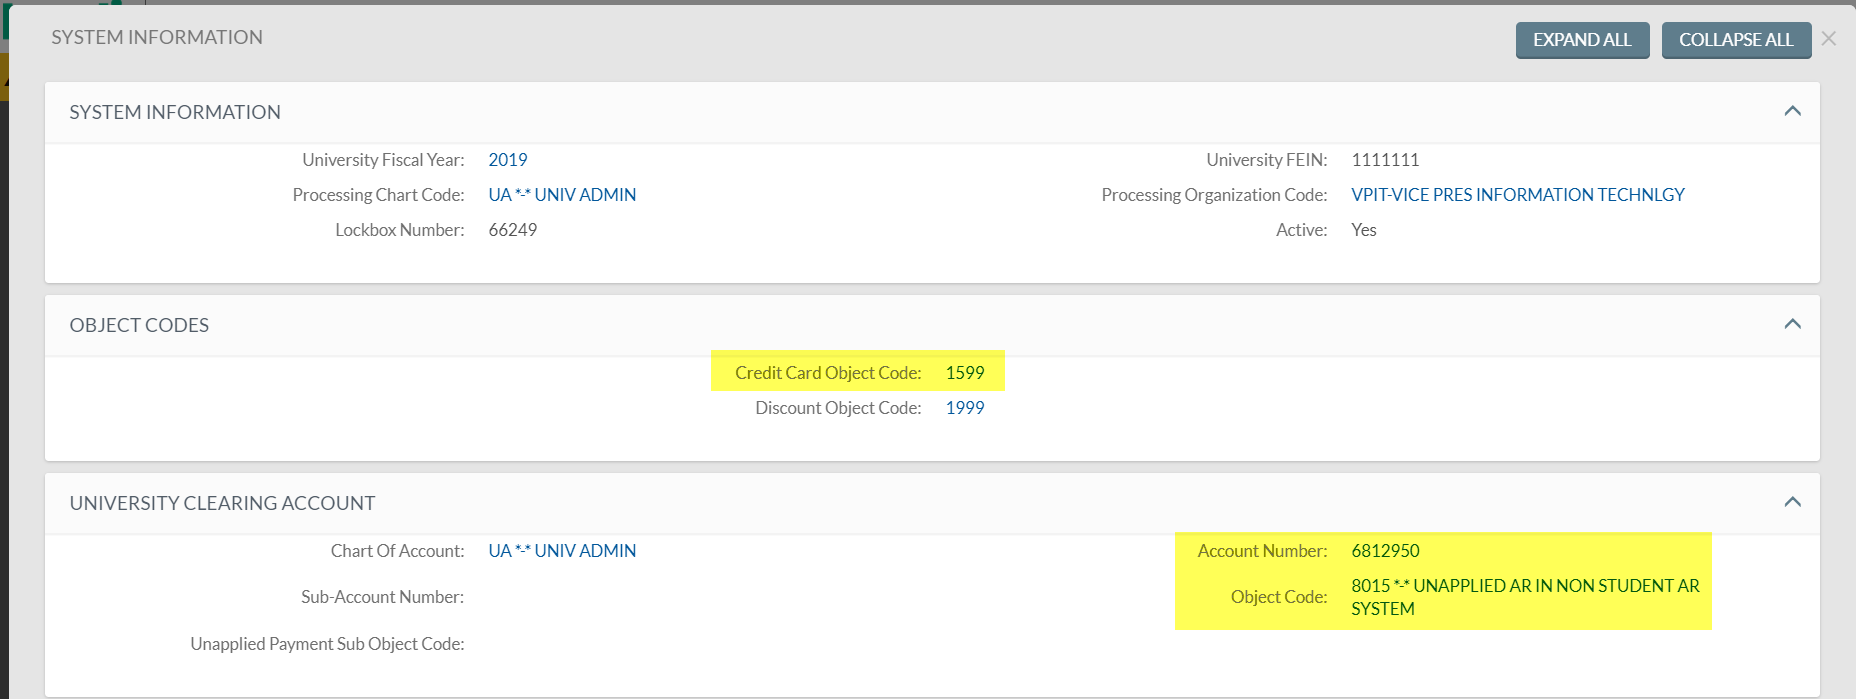The width and height of the screenshot is (1856, 699).
Task: Open Chart Of Account UA UNIV ADMIN link
Action: [x=562, y=551]
